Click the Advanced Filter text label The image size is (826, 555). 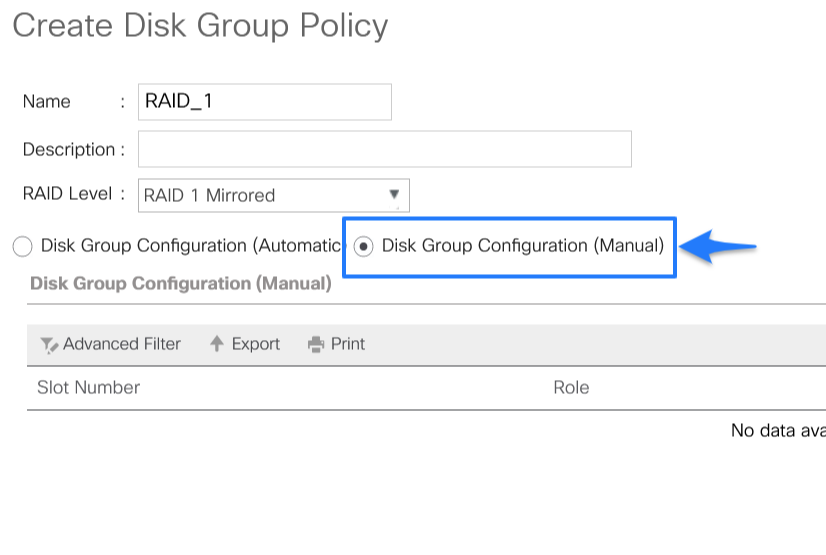tap(121, 344)
